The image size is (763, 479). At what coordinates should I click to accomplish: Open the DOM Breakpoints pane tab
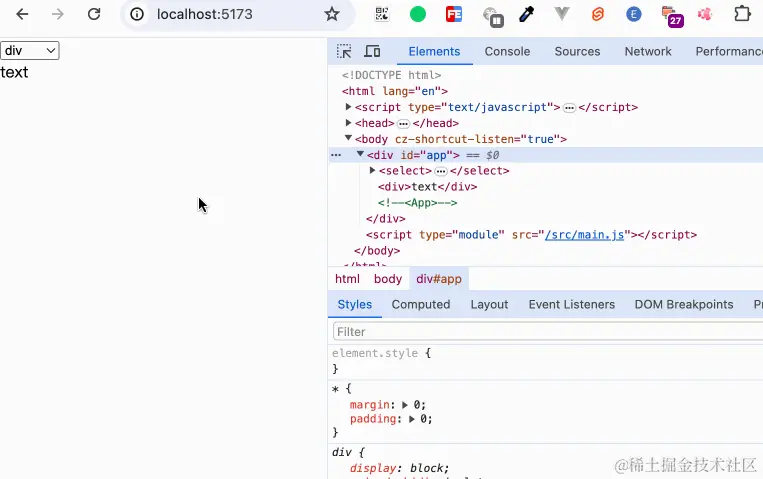684,304
